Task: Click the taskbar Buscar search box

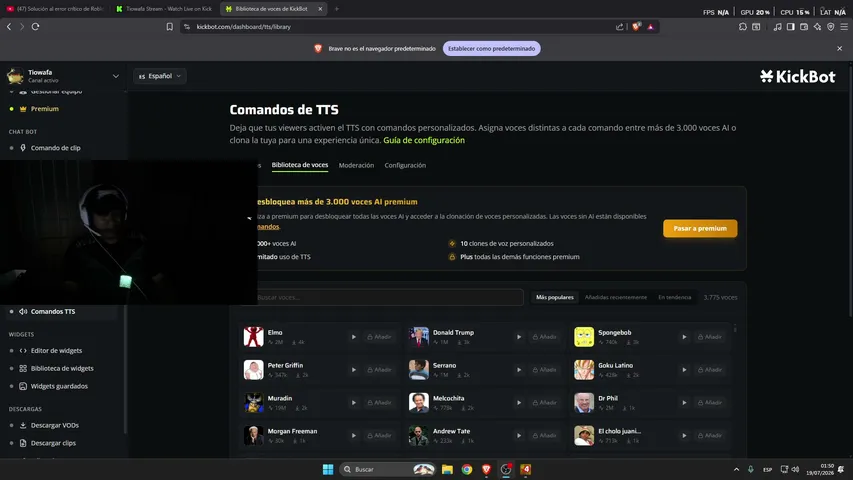Action: point(388,469)
